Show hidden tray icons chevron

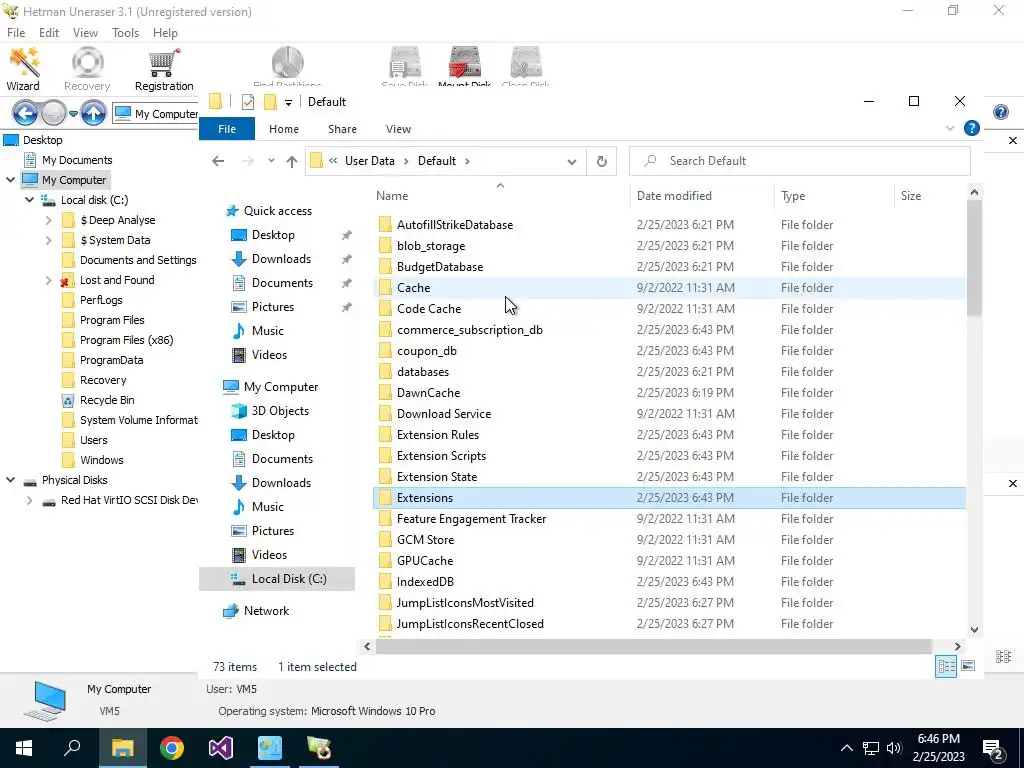coord(846,748)
